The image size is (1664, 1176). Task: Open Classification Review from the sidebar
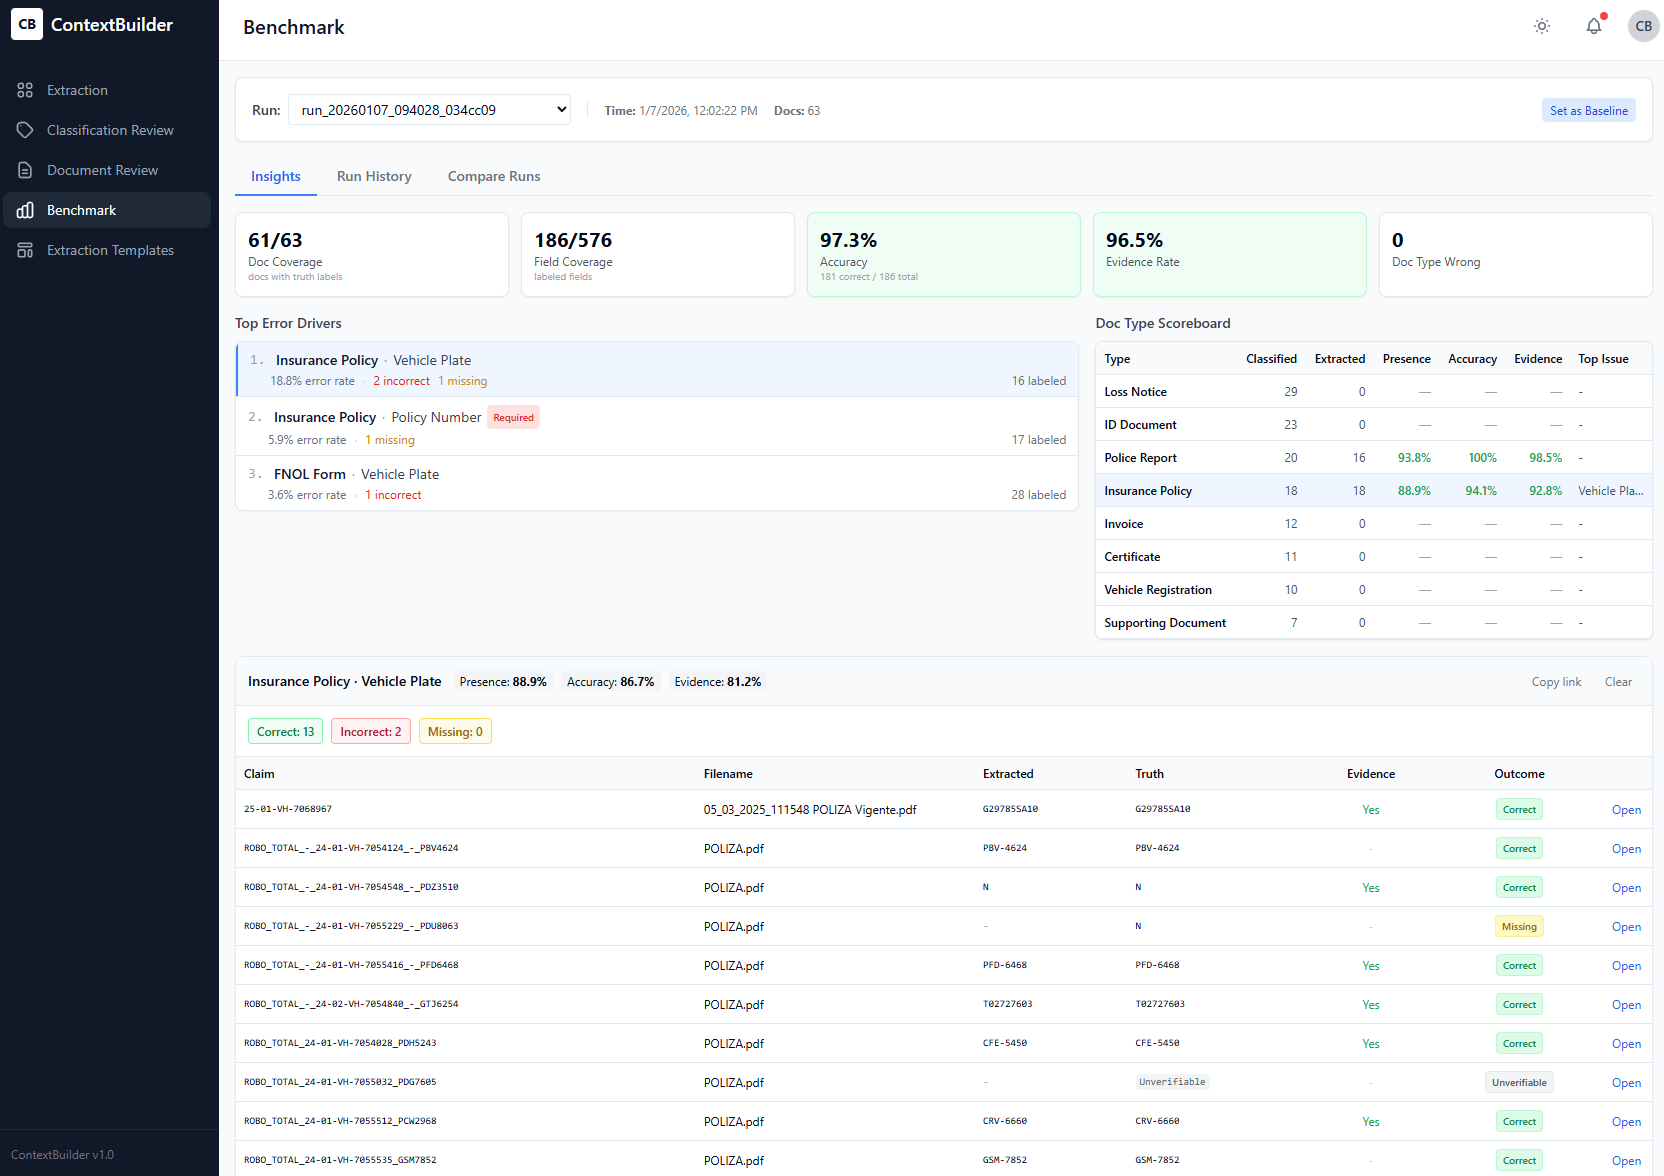point(110,130)
